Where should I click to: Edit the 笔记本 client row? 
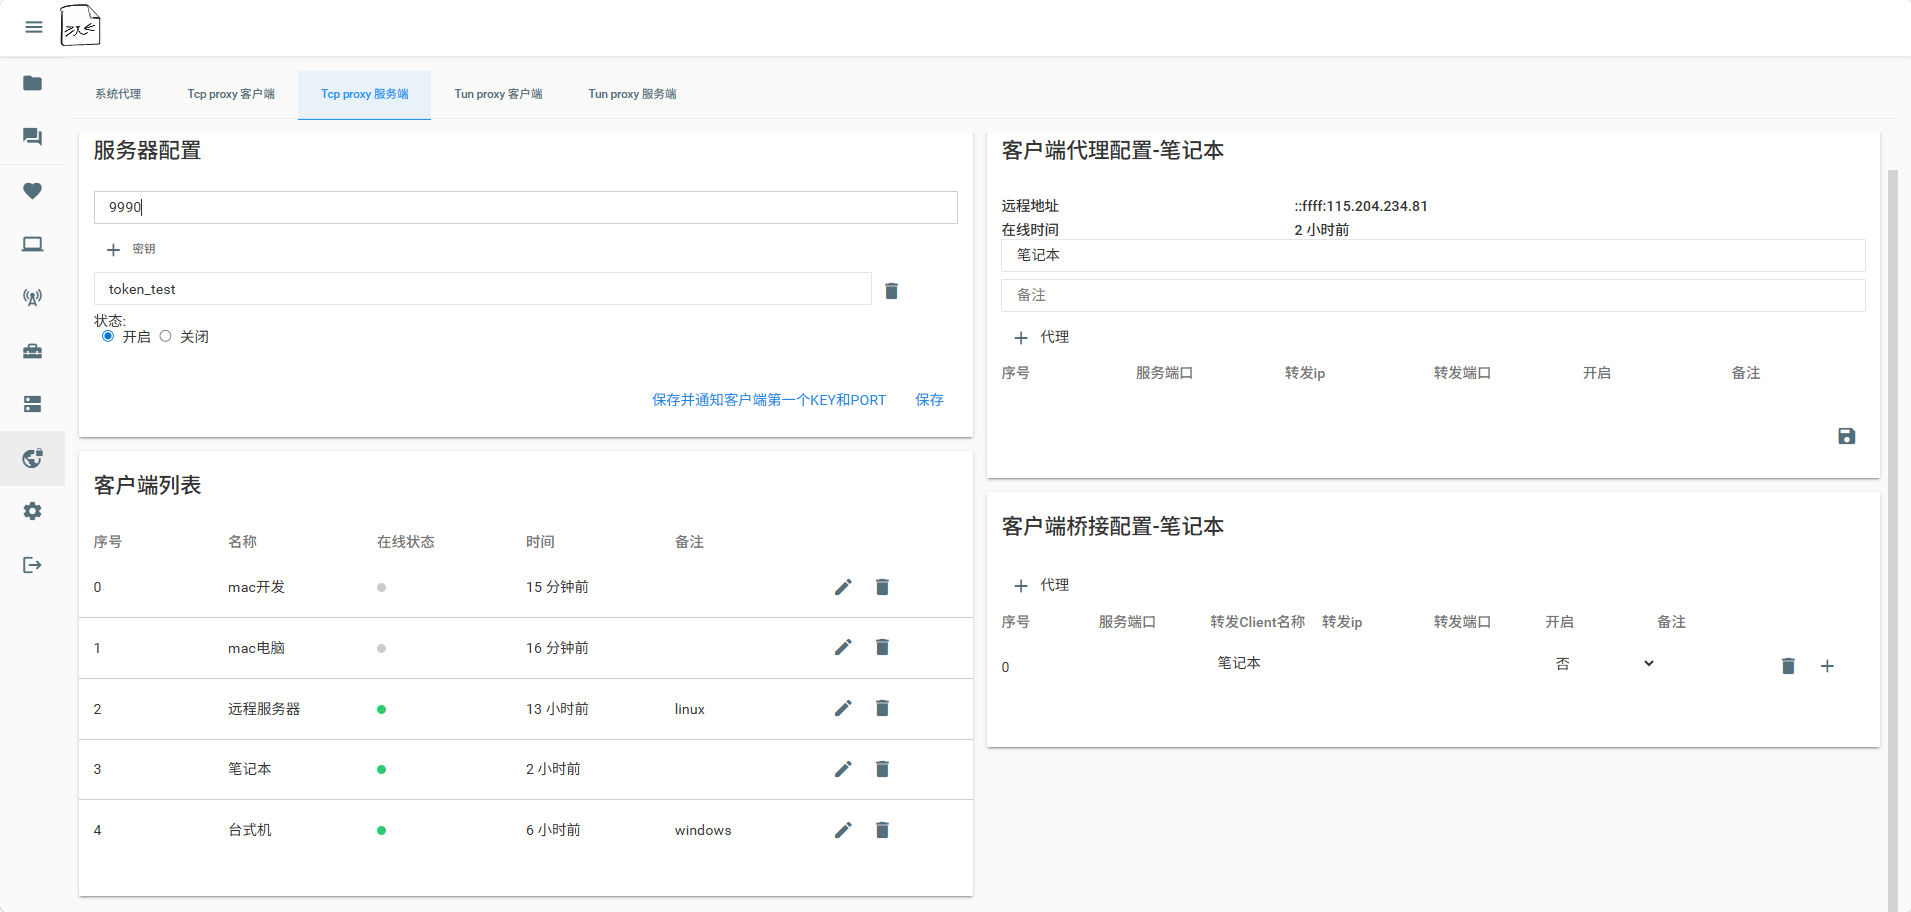843,769
